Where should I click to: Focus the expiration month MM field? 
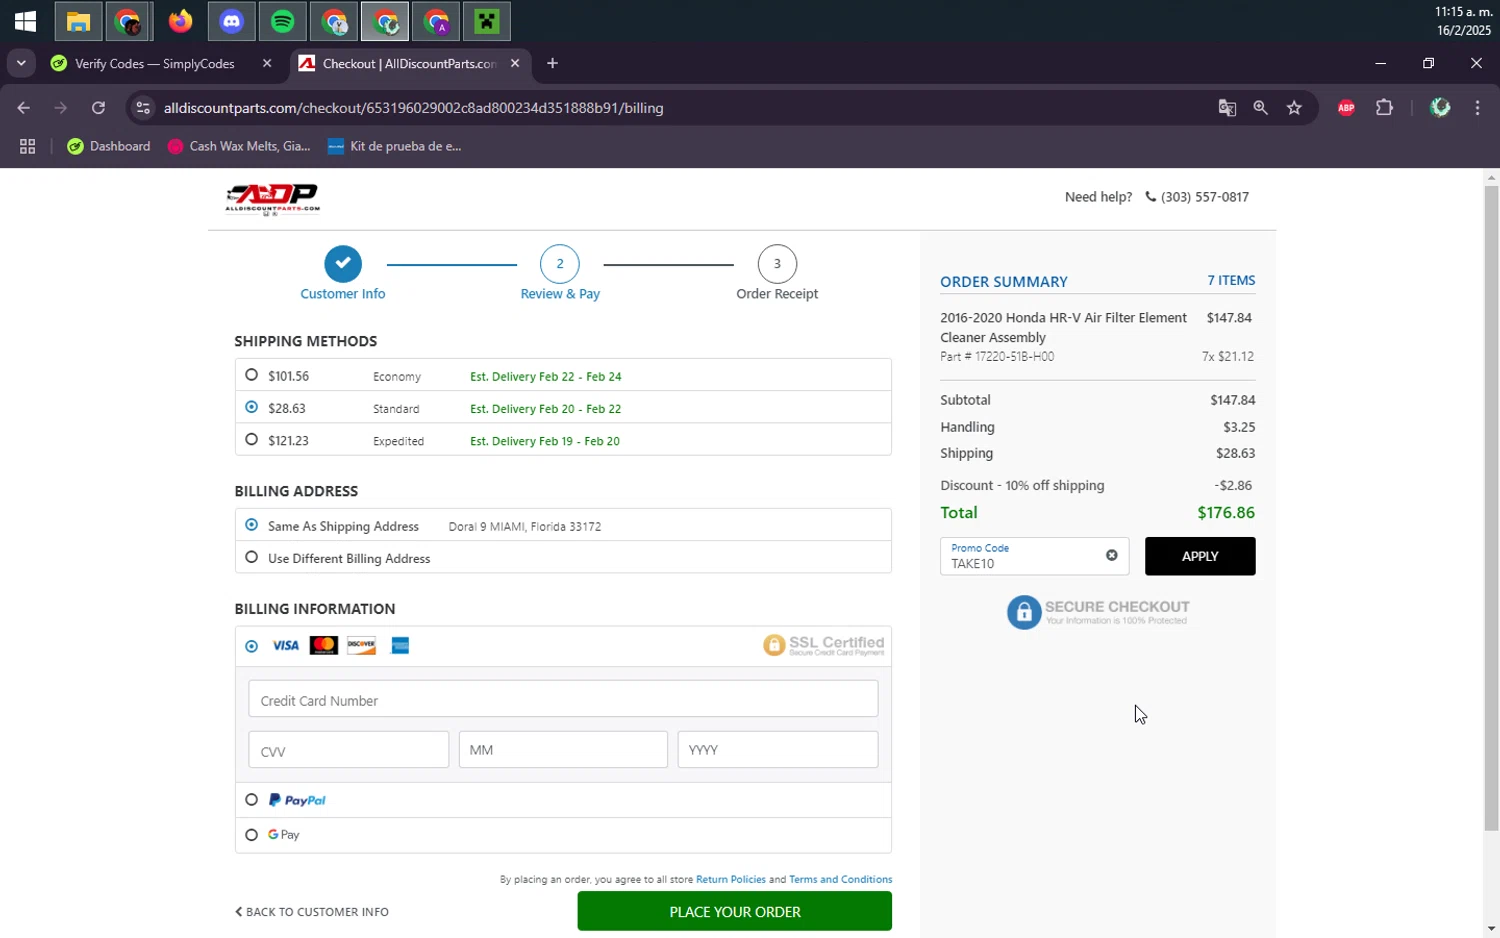coord(563,750)
